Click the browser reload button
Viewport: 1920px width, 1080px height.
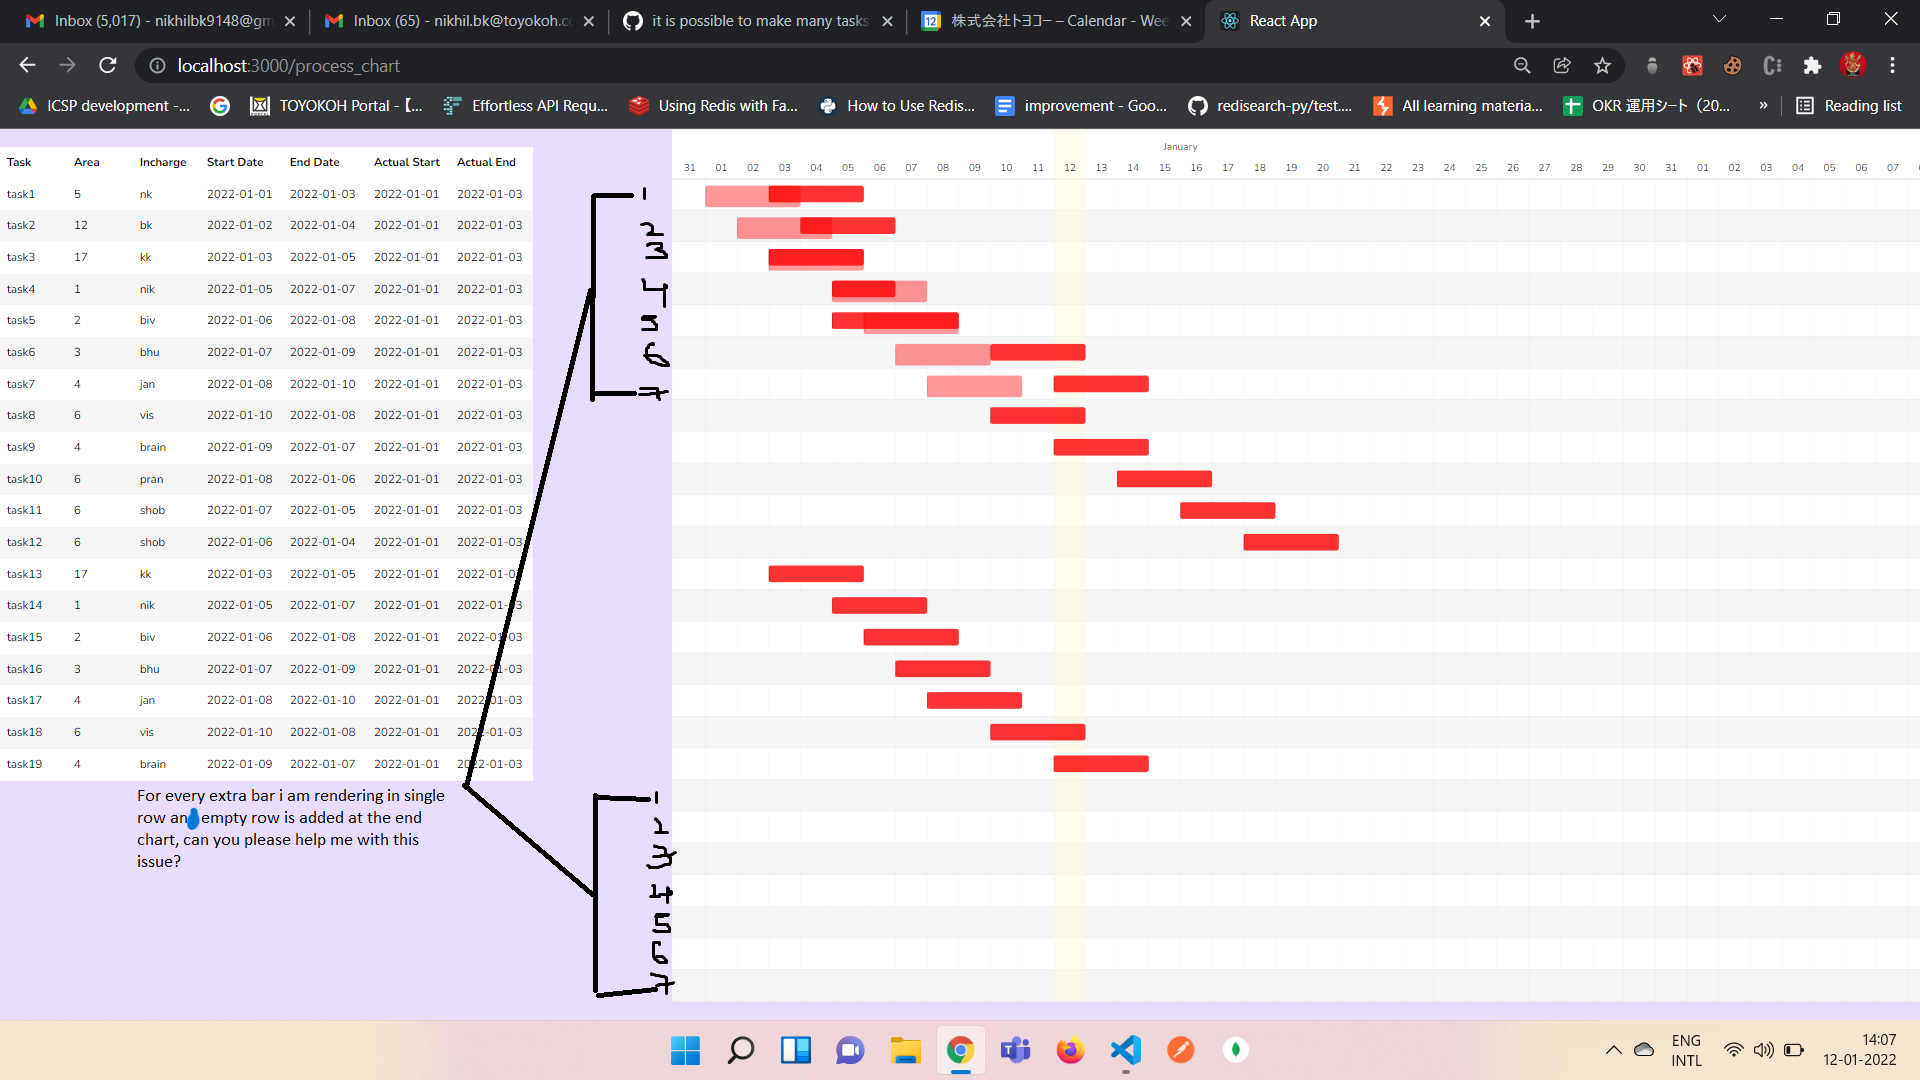tap(108, 66)
